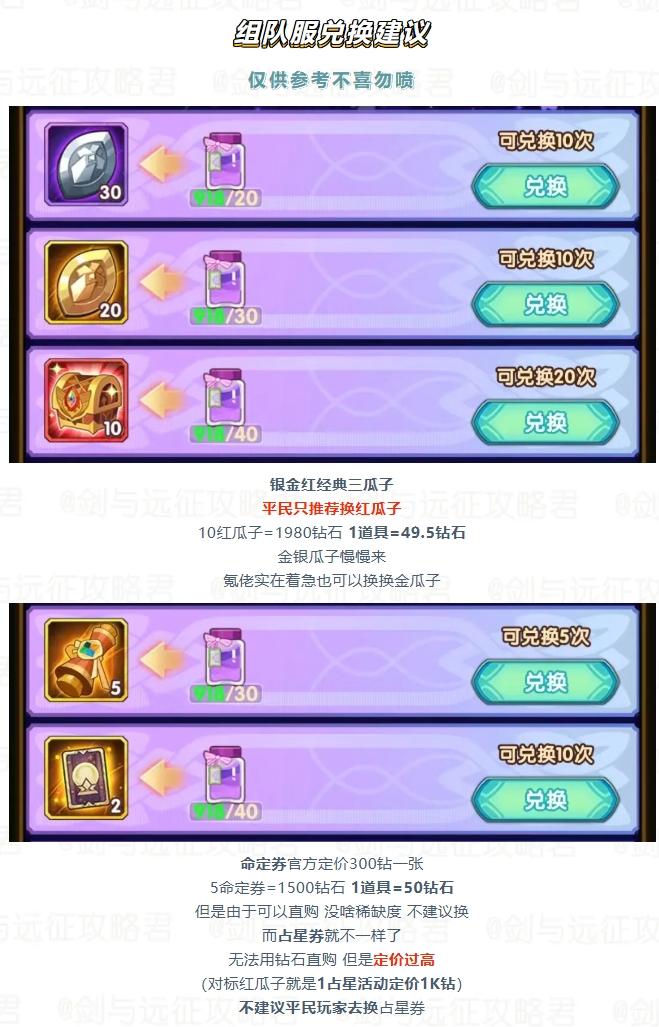This screenshot has height=1027, width=659.
Task: Click purple jar cost icon in scroll row
Action: point(224,657)
